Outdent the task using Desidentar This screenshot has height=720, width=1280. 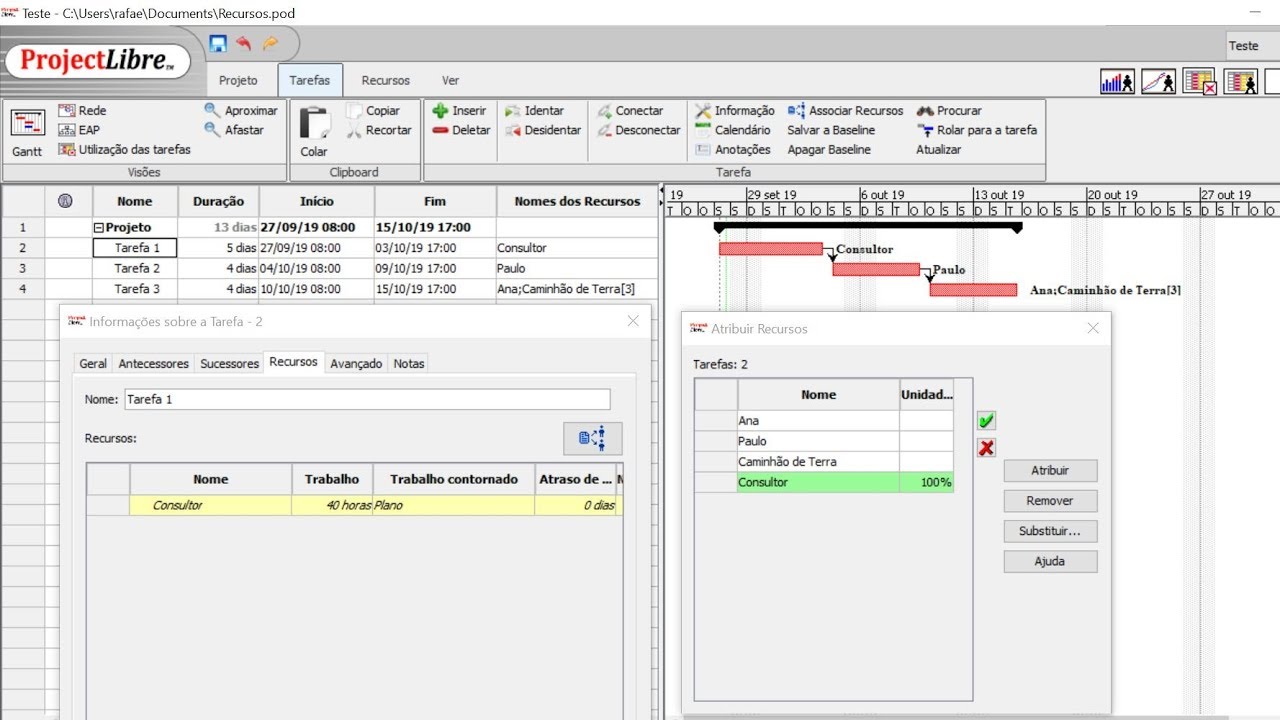tap(542, 130)
